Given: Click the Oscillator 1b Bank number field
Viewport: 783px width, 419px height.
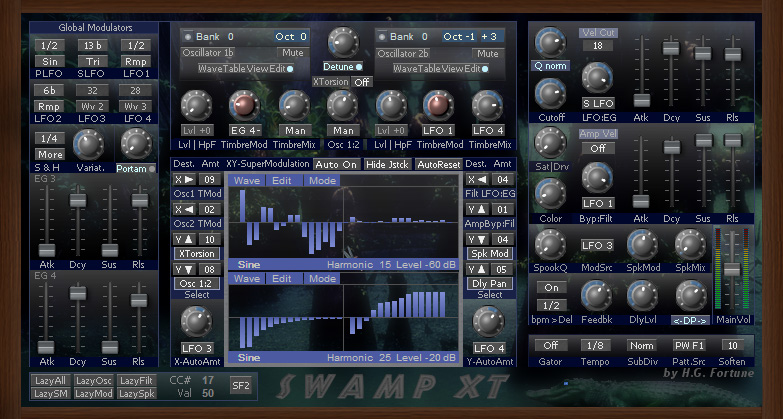Looking at the screenshot, I should pyautogui.click(x=231, y=36).
